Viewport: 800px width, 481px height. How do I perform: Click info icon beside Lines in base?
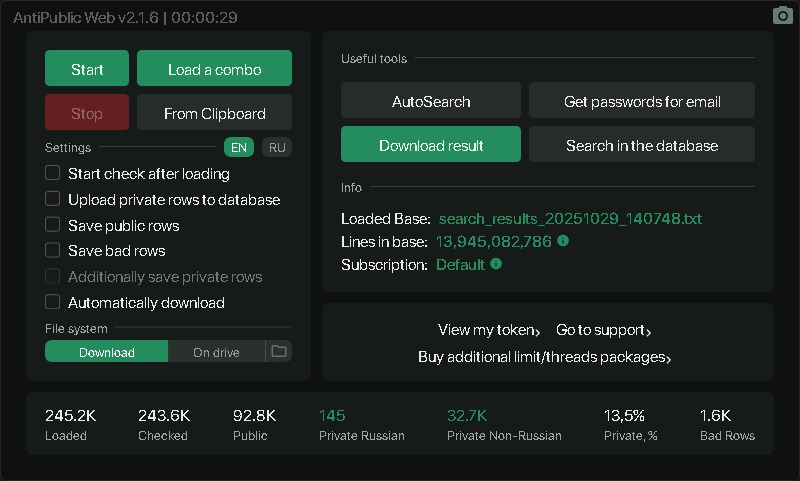click(563, 241)
